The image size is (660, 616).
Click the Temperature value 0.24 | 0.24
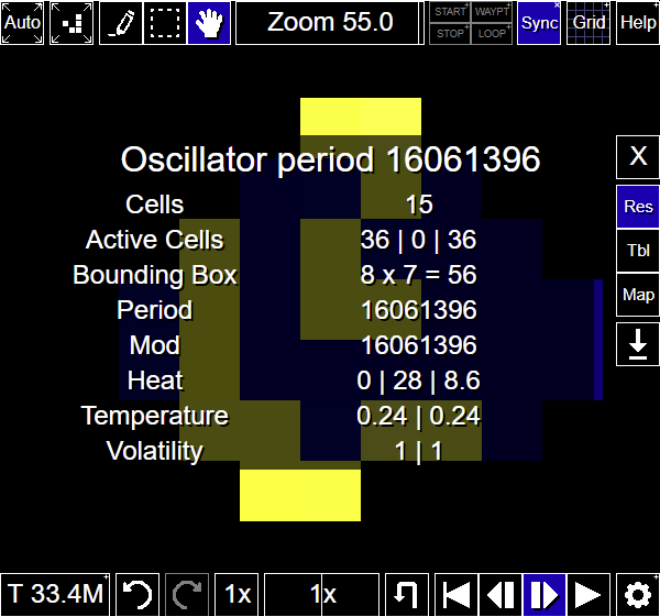pos(418,416)
